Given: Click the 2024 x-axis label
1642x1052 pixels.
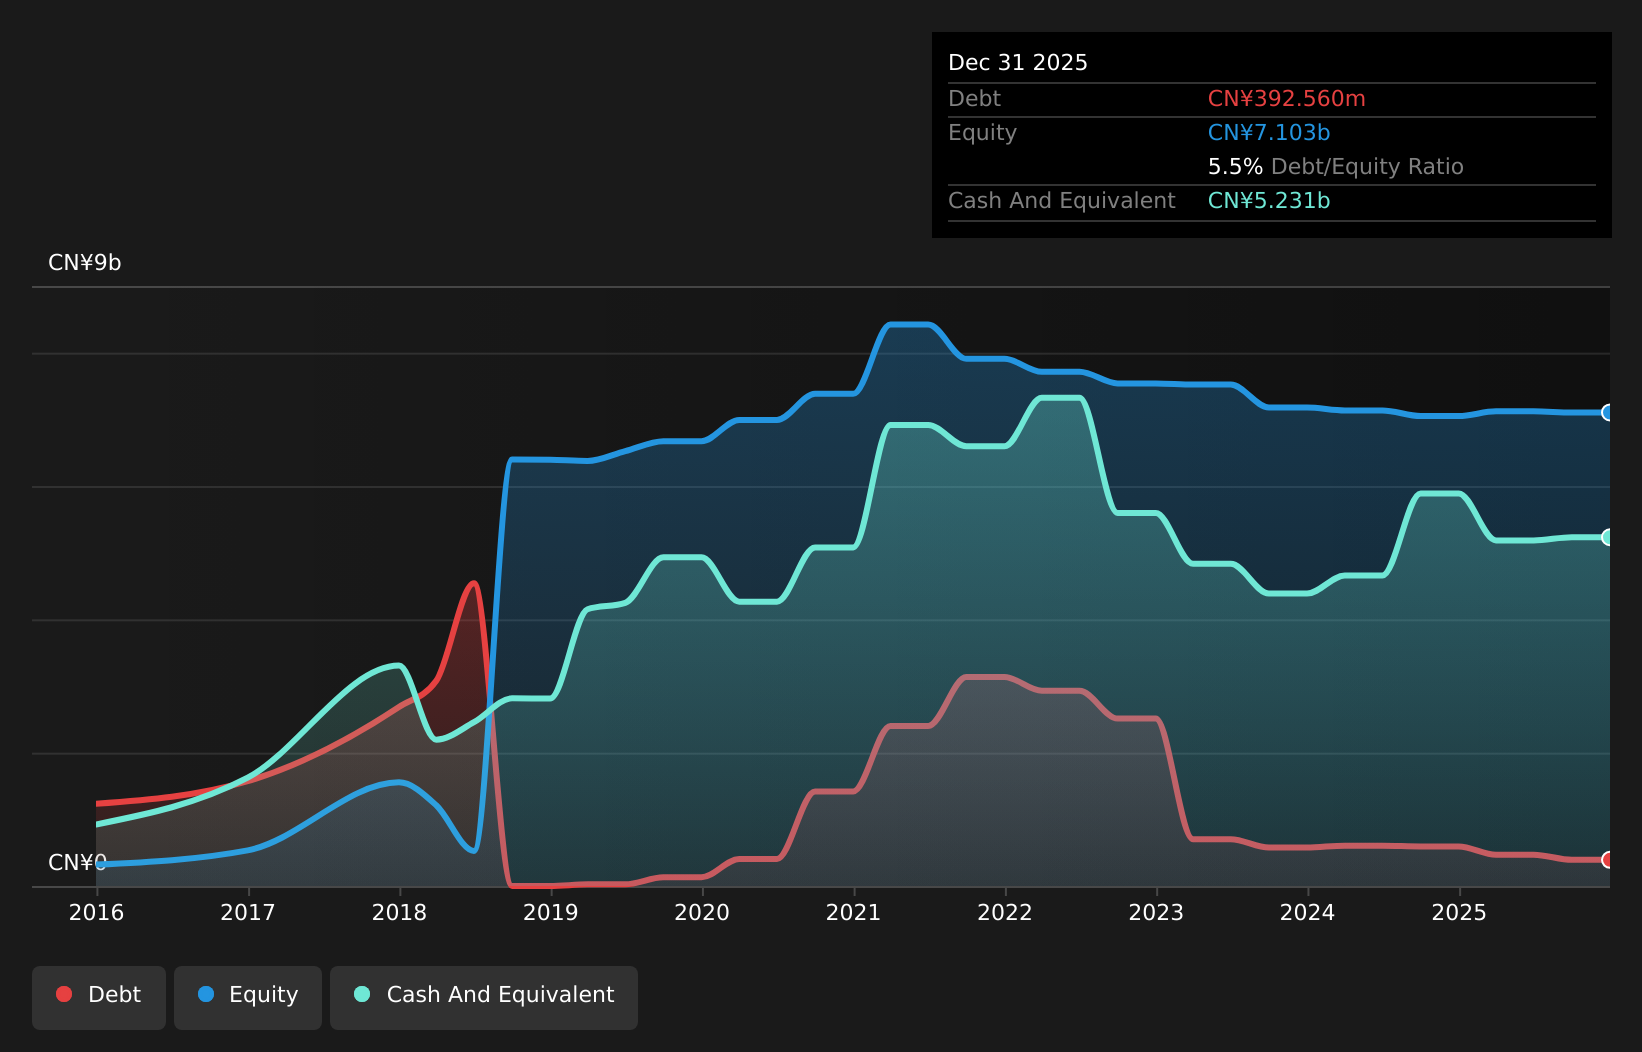Looking at the screenshot, I should pyautogui.click(x=1308, y=912).
